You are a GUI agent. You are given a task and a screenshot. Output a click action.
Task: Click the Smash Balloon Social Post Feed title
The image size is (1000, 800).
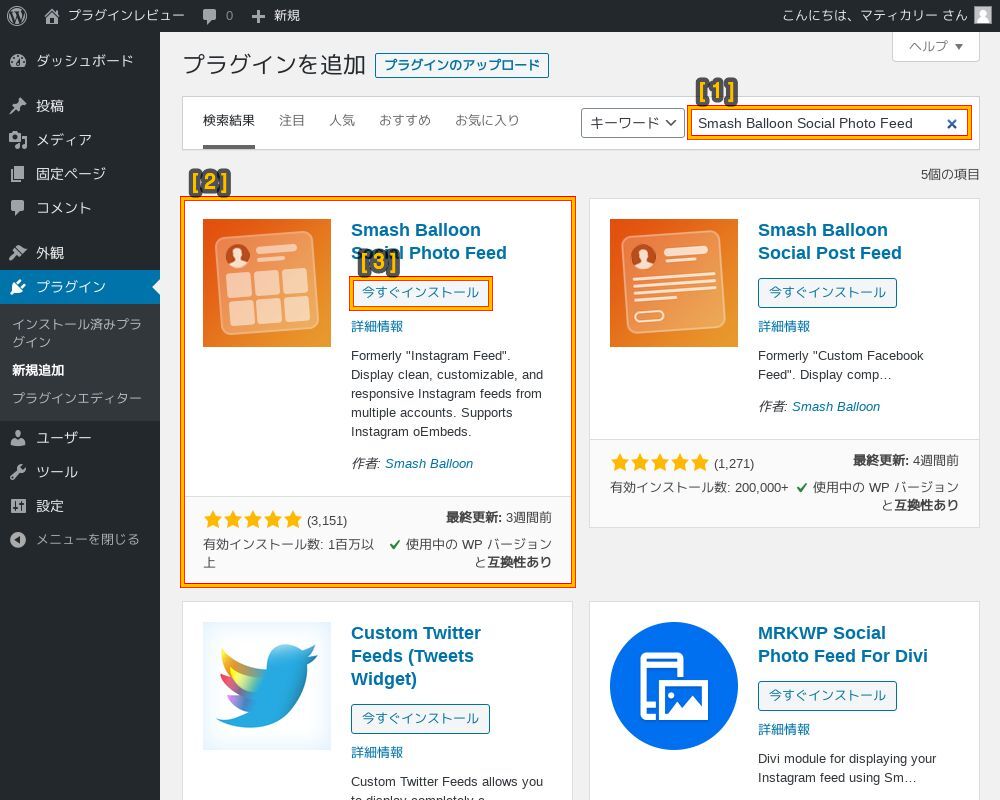(830, 241)
